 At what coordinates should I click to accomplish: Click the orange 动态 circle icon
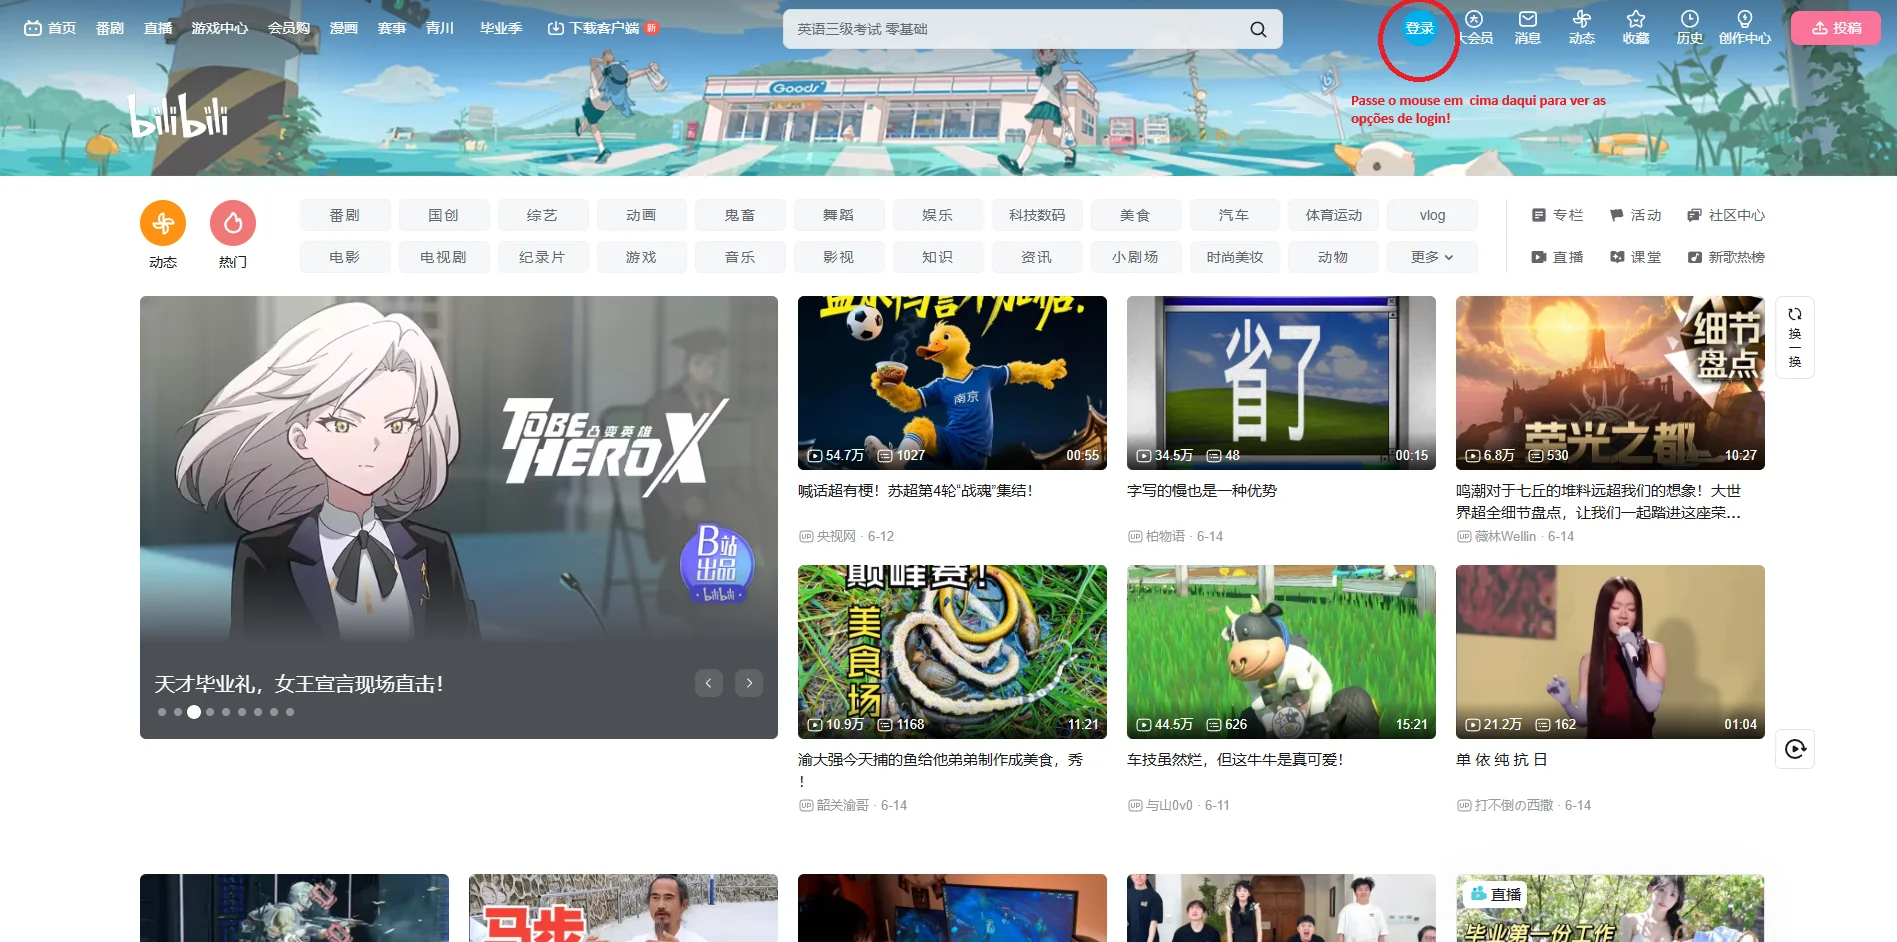[x=163, y=223]
